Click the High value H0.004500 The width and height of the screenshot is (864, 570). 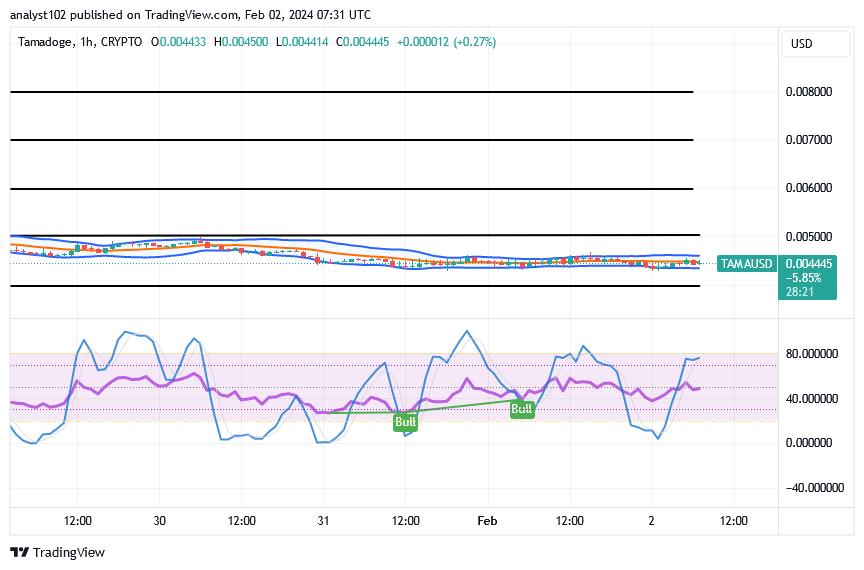[241, 42]
